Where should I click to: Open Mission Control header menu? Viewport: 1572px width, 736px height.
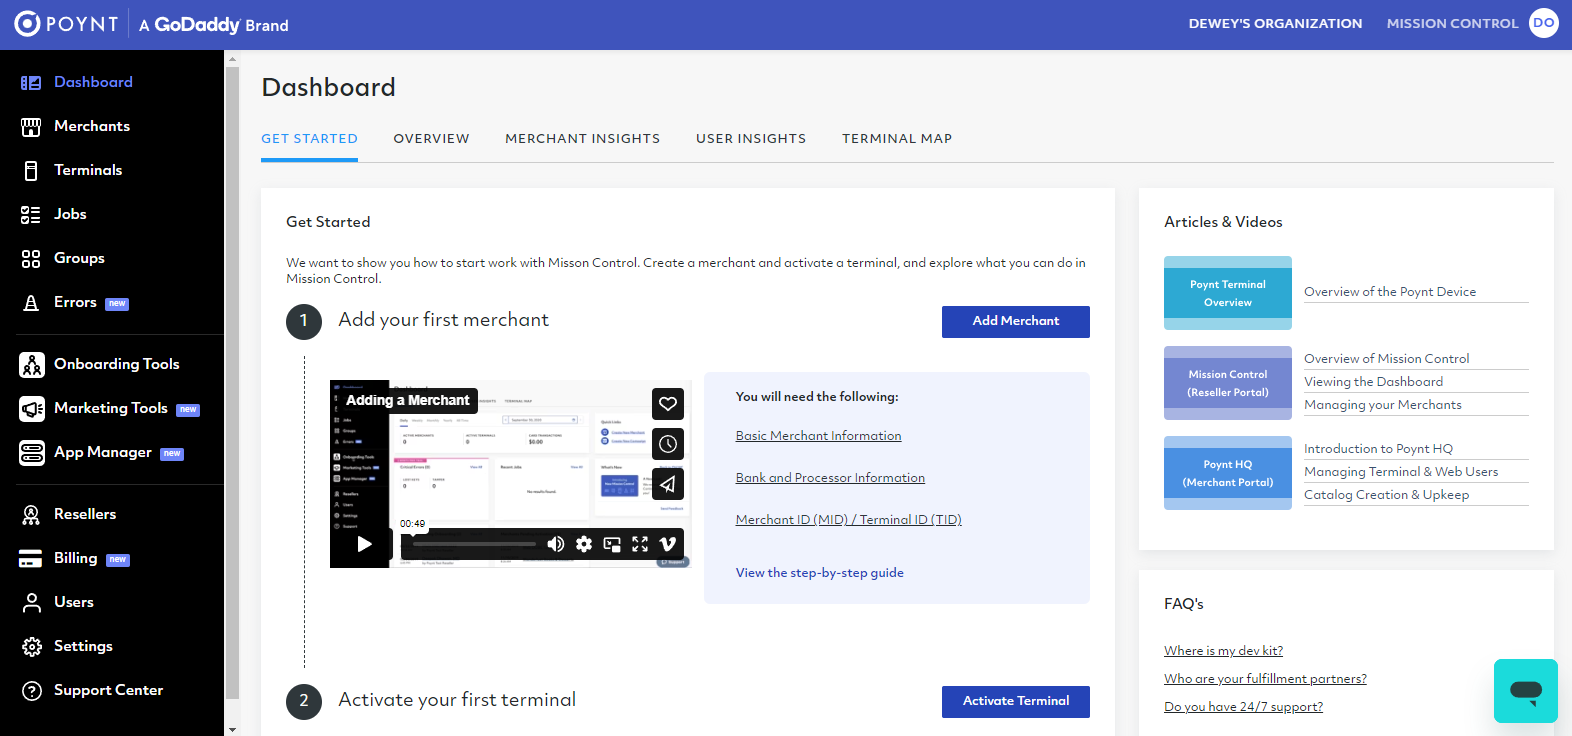1452,24
